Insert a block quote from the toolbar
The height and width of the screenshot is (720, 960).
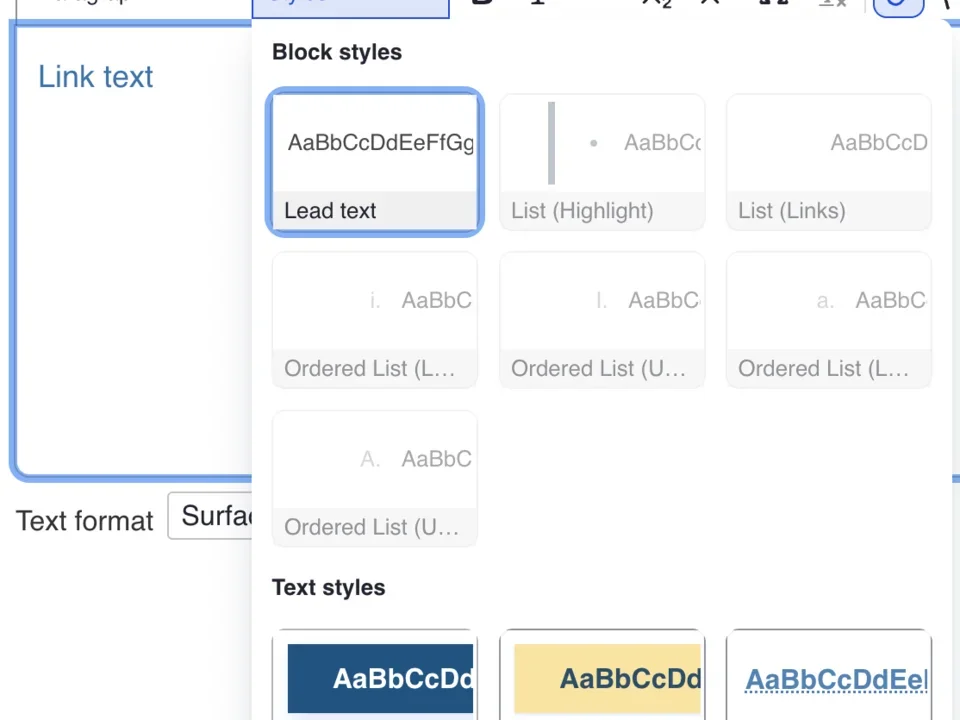click(x=773, y=3)
